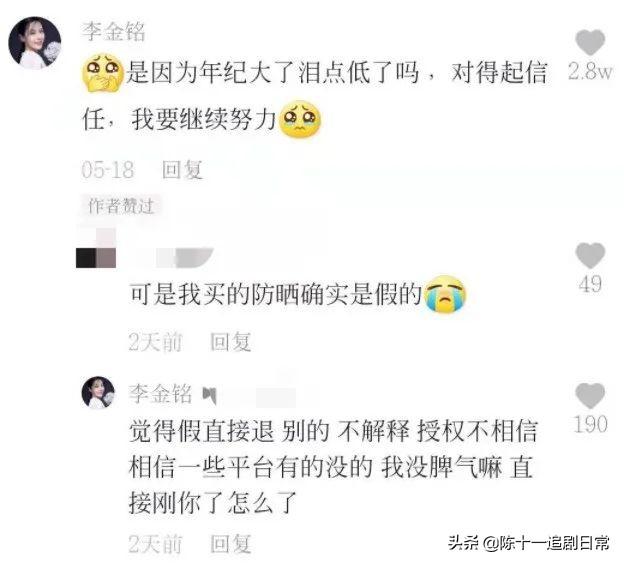The width and height of the screenshot is (624, 565).
Task: Open the small 李金铭 avatar on the reply
Action: [98, 393]
